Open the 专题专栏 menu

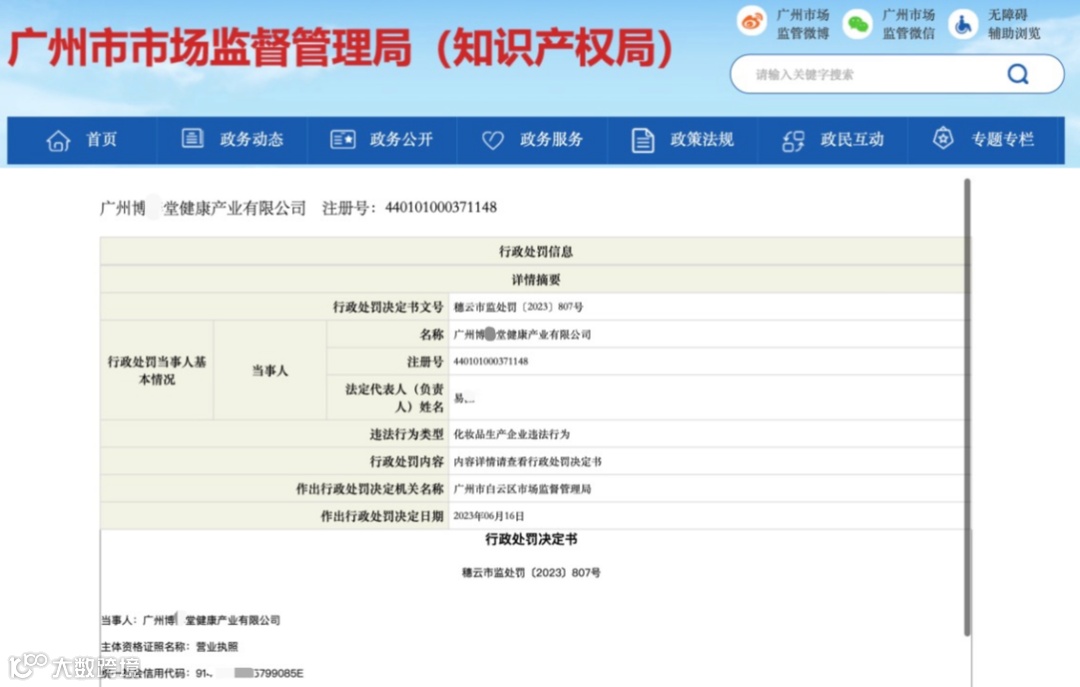tap(1002, 139)
